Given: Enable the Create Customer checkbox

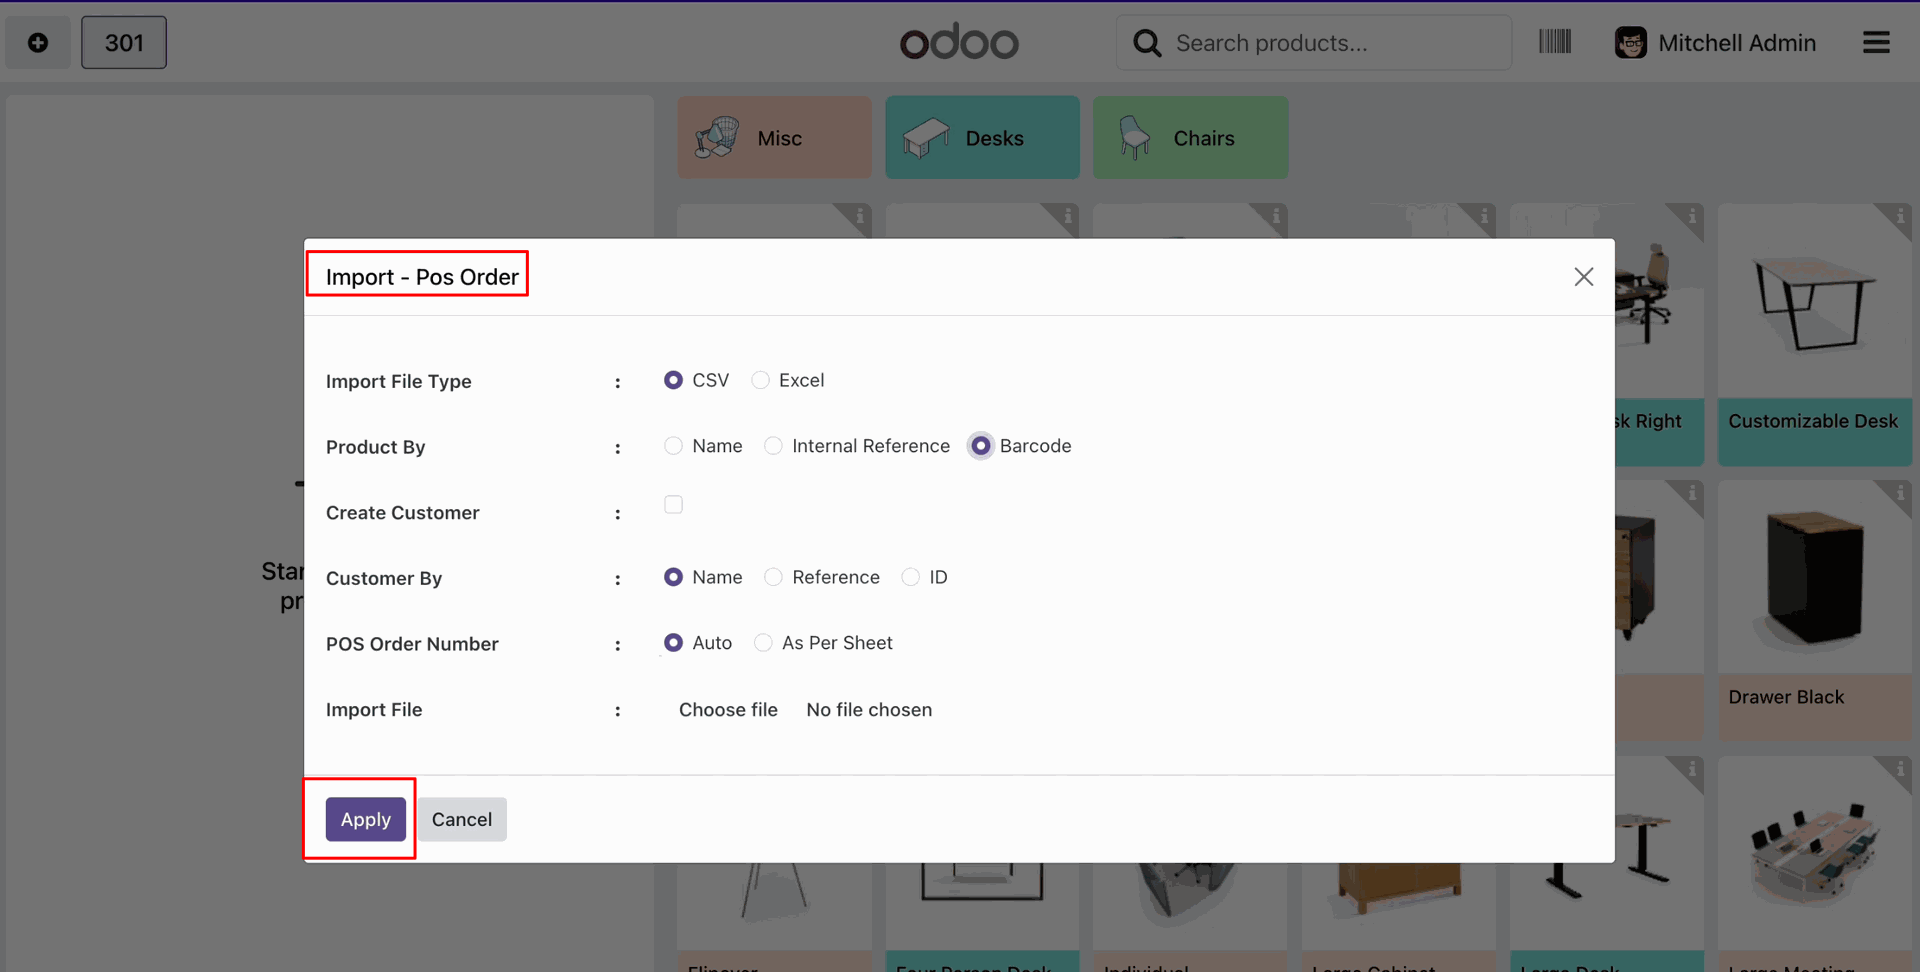Looking at the screenshot, I should tap(674, 505).
